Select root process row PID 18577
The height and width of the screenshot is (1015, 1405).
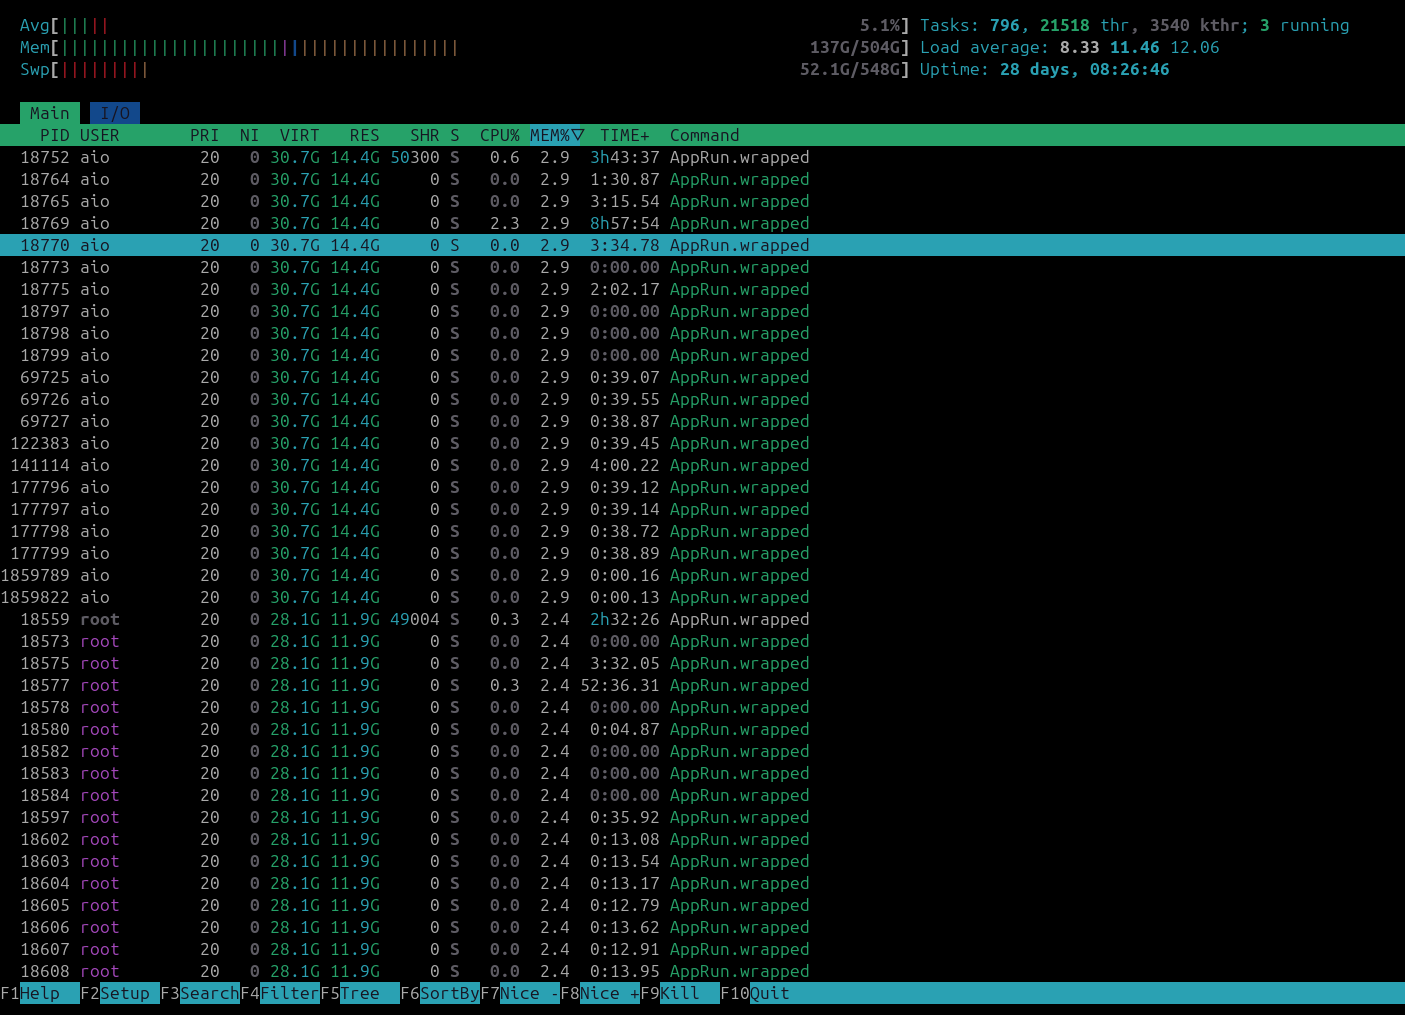[702, 685]
